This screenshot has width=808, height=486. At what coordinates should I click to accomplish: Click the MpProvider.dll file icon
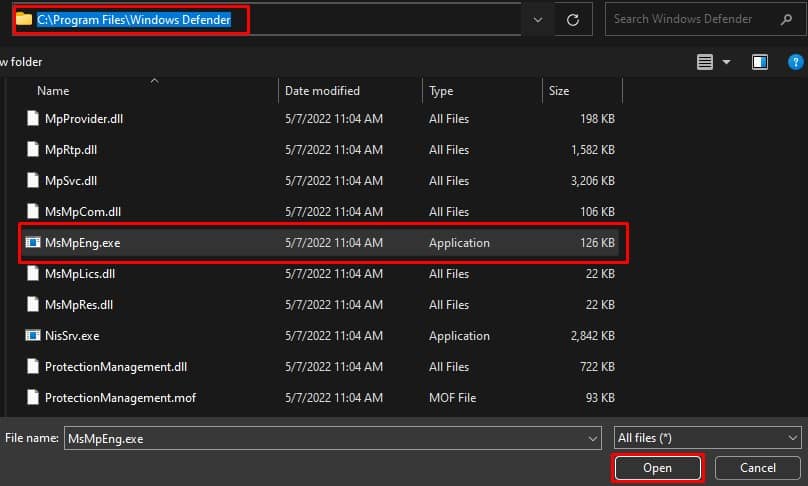33,119
